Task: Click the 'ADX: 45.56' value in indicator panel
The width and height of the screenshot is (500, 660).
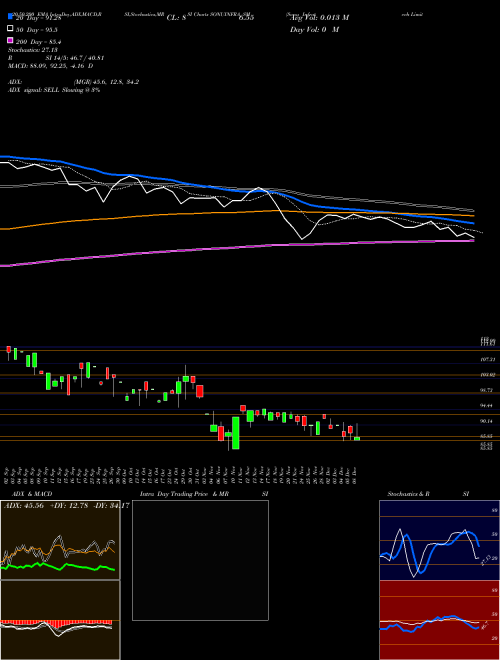Action: point(24,505)
